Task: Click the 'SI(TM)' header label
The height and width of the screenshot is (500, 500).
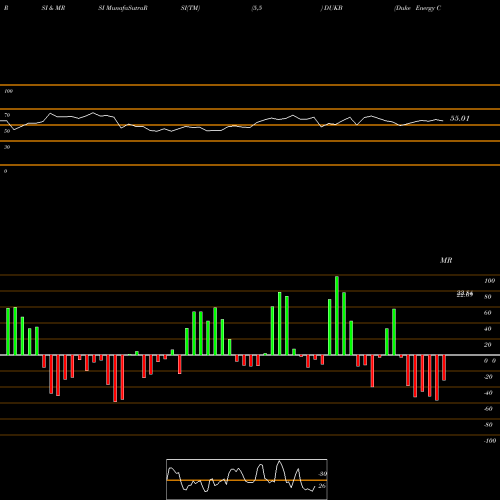Action: click(190, 8)
